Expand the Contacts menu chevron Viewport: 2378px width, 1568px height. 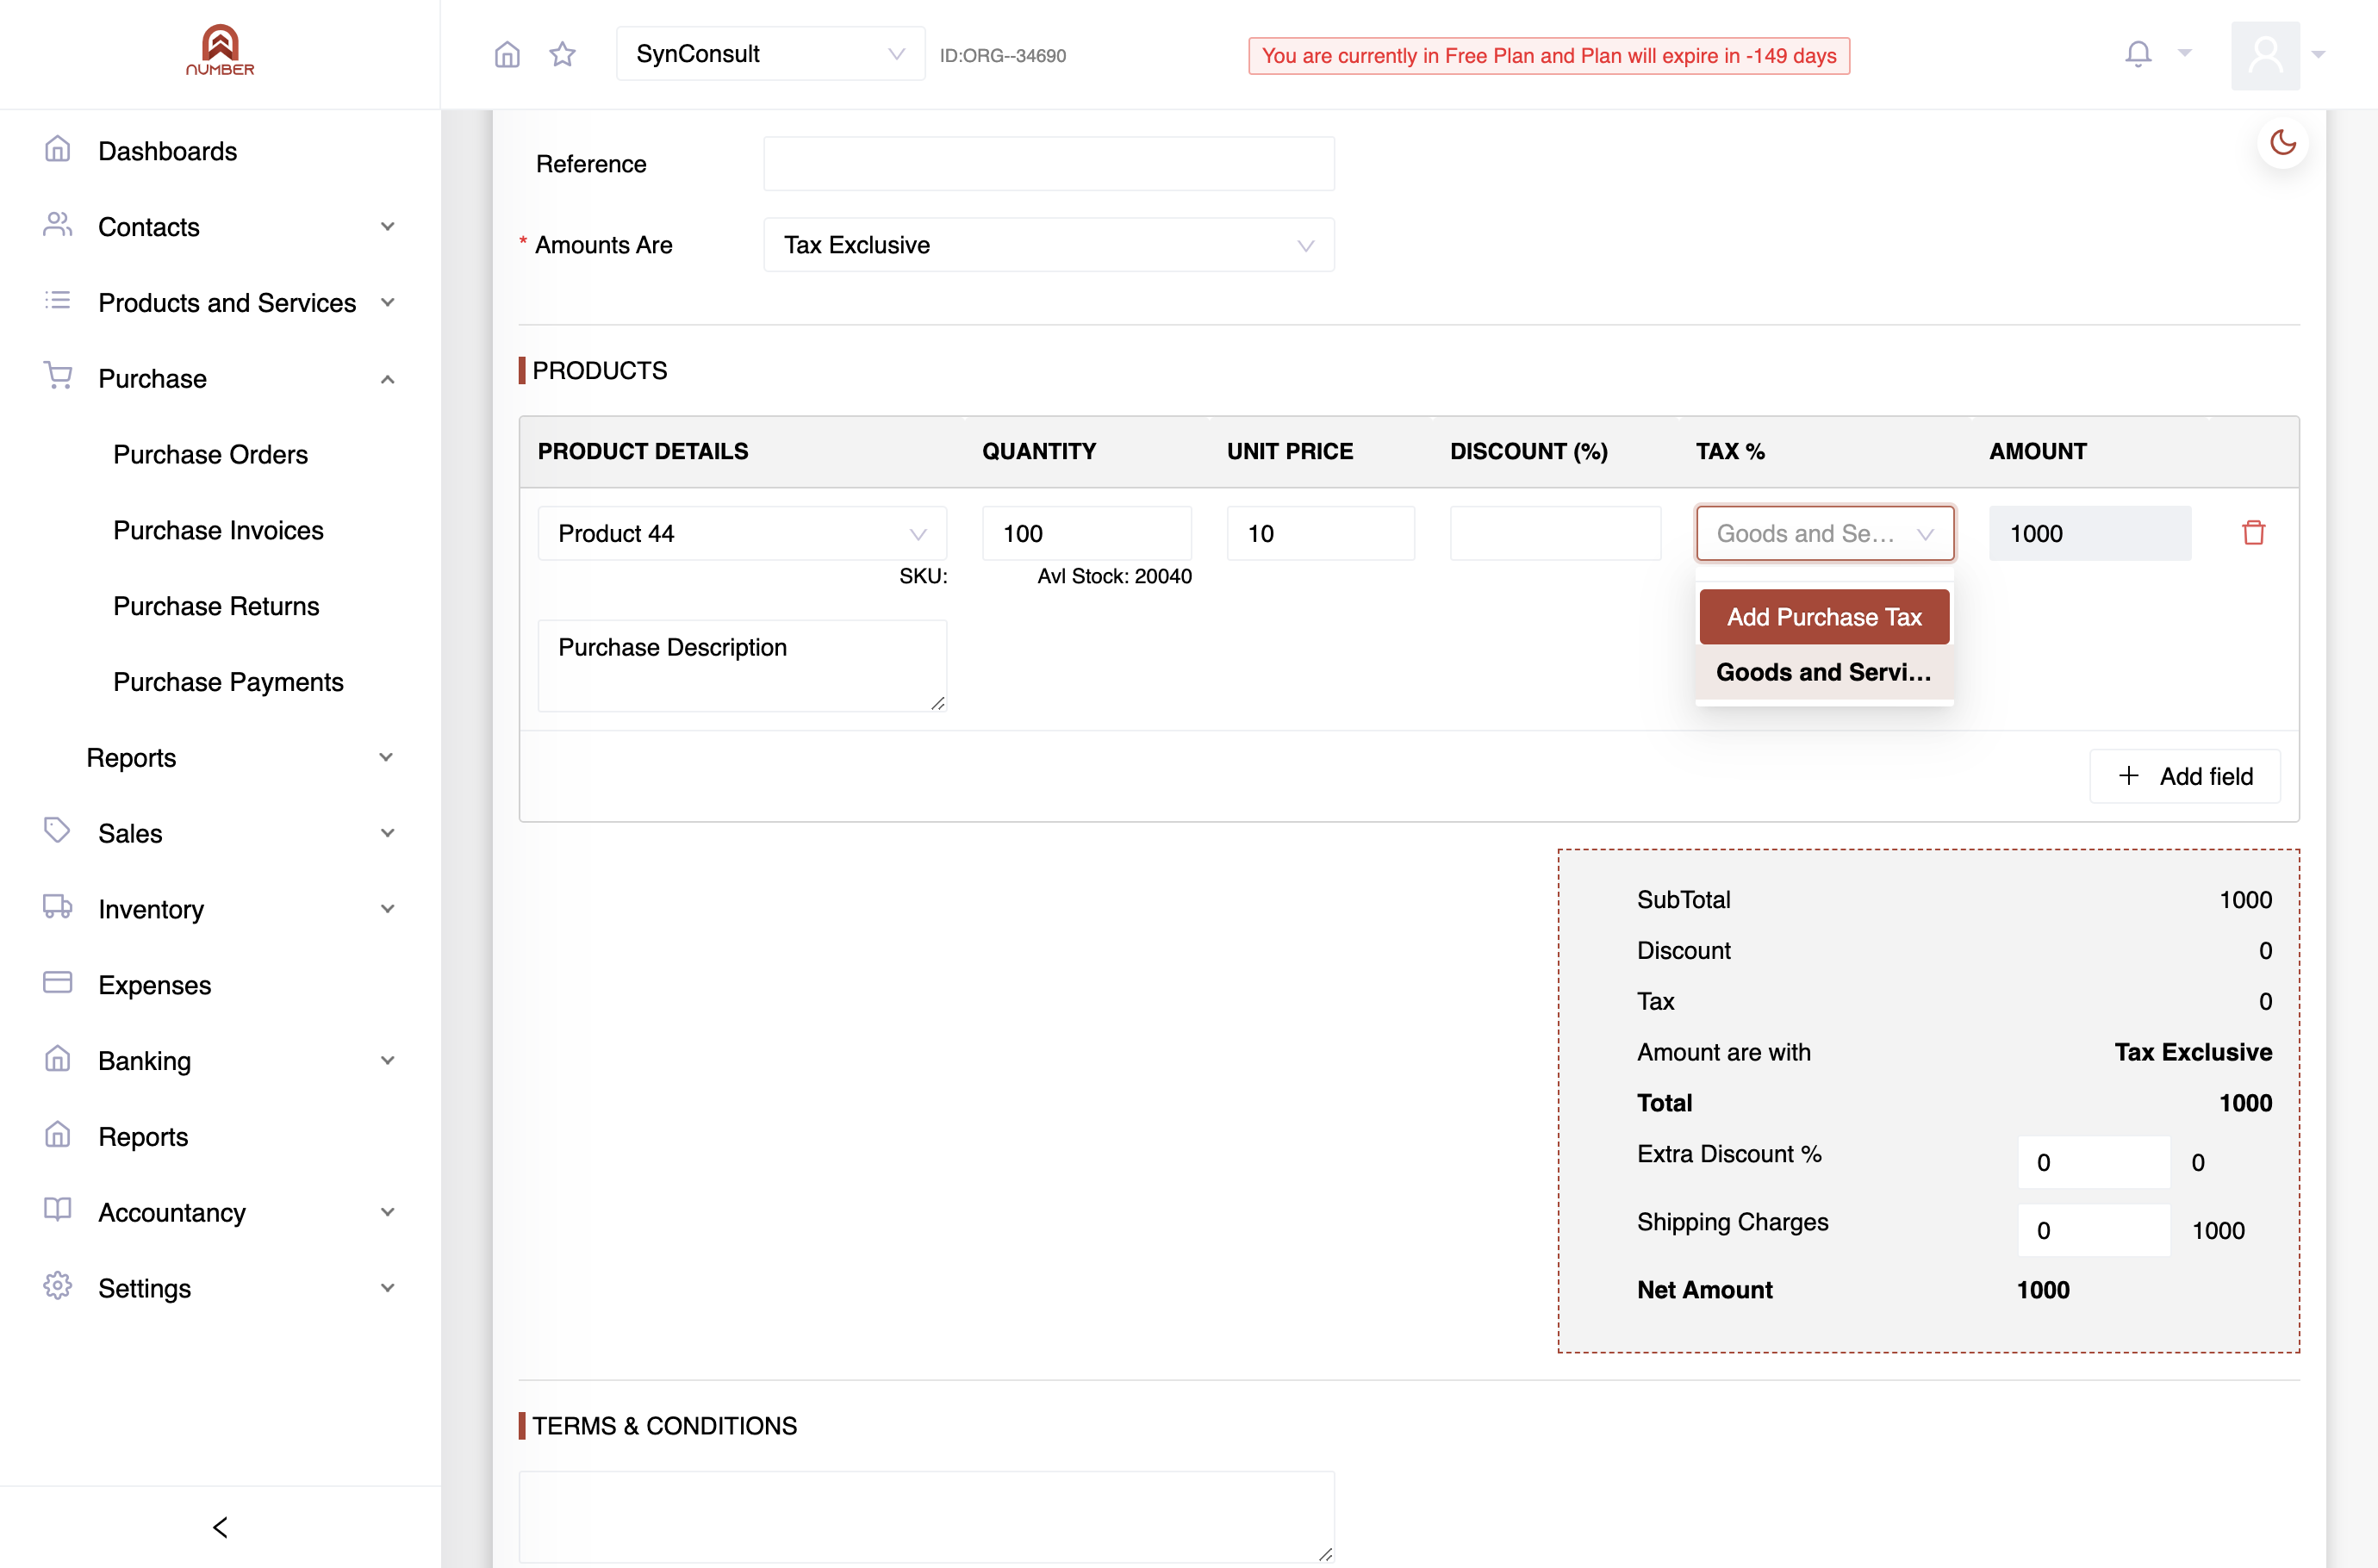click(x=388, y=227)
